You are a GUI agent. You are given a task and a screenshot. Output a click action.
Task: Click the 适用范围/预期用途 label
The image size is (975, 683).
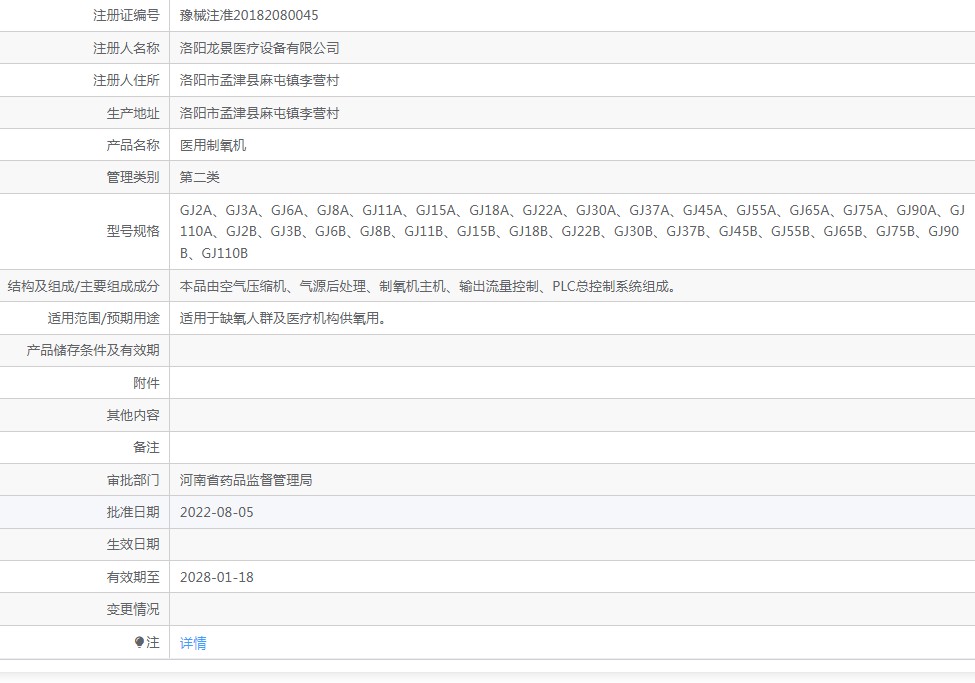104,318
